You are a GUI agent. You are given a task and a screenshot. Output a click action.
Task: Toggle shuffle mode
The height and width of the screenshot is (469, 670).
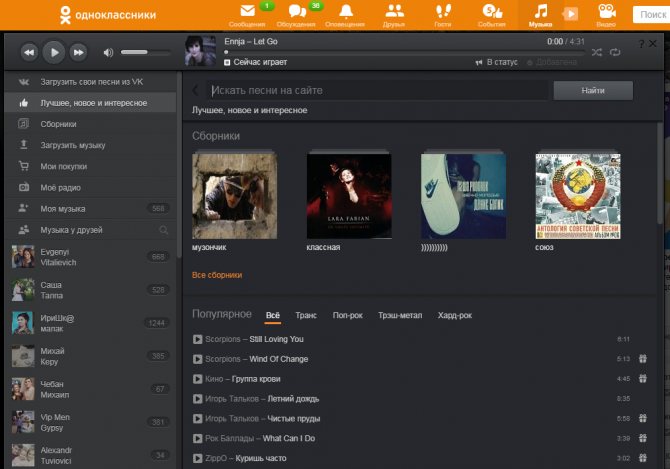coord(597,52)
